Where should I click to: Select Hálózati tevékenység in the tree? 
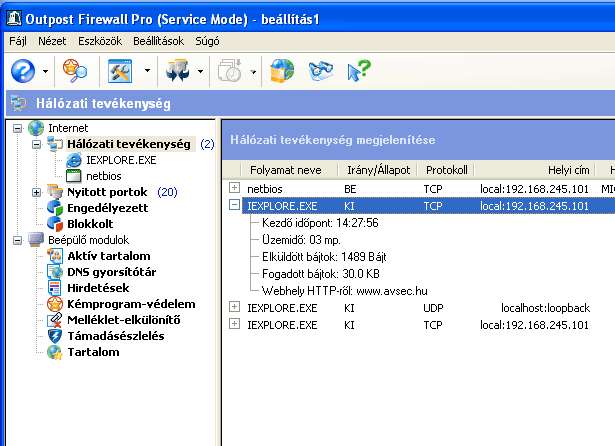point(129,144)
